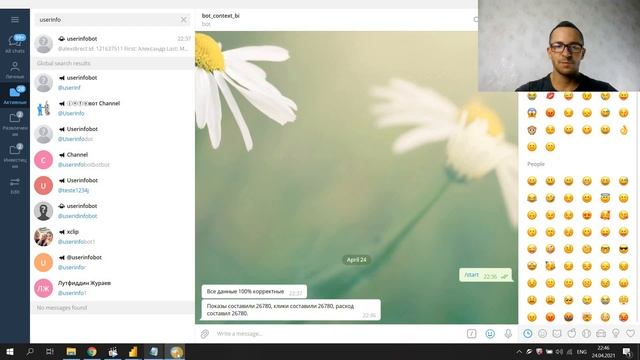
Task: Switch to the Развлечения chats folder
Action: 15,124
